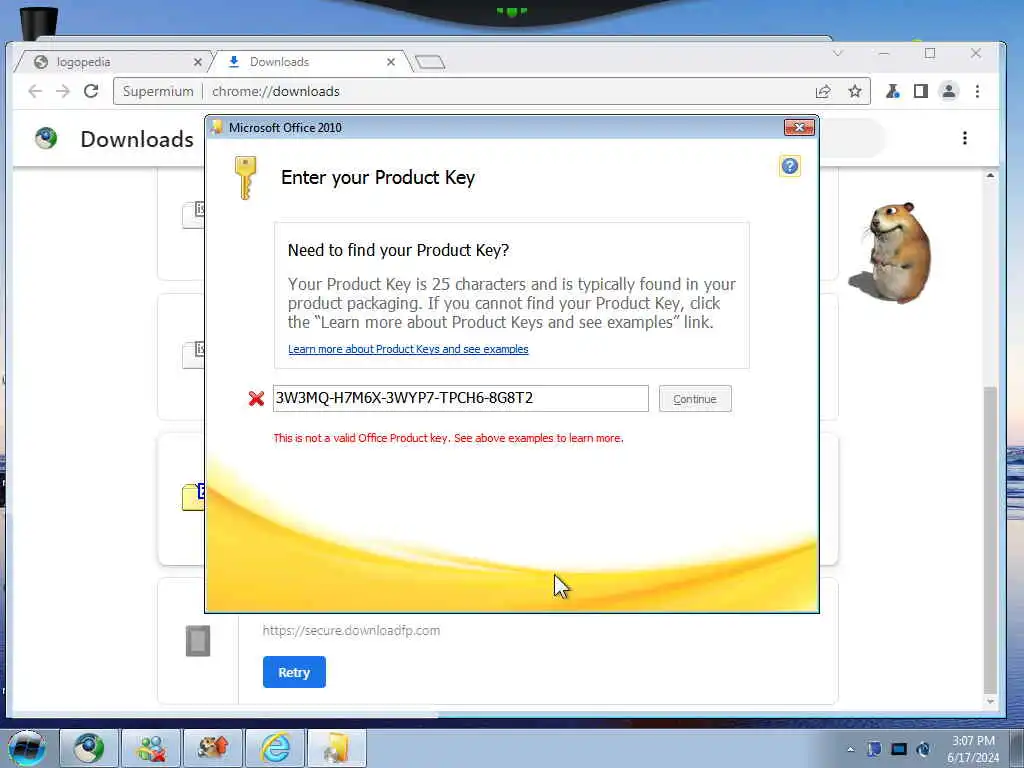Click the round globe-like system tray icon
1024x768 pixels.
tap(923, 749)
